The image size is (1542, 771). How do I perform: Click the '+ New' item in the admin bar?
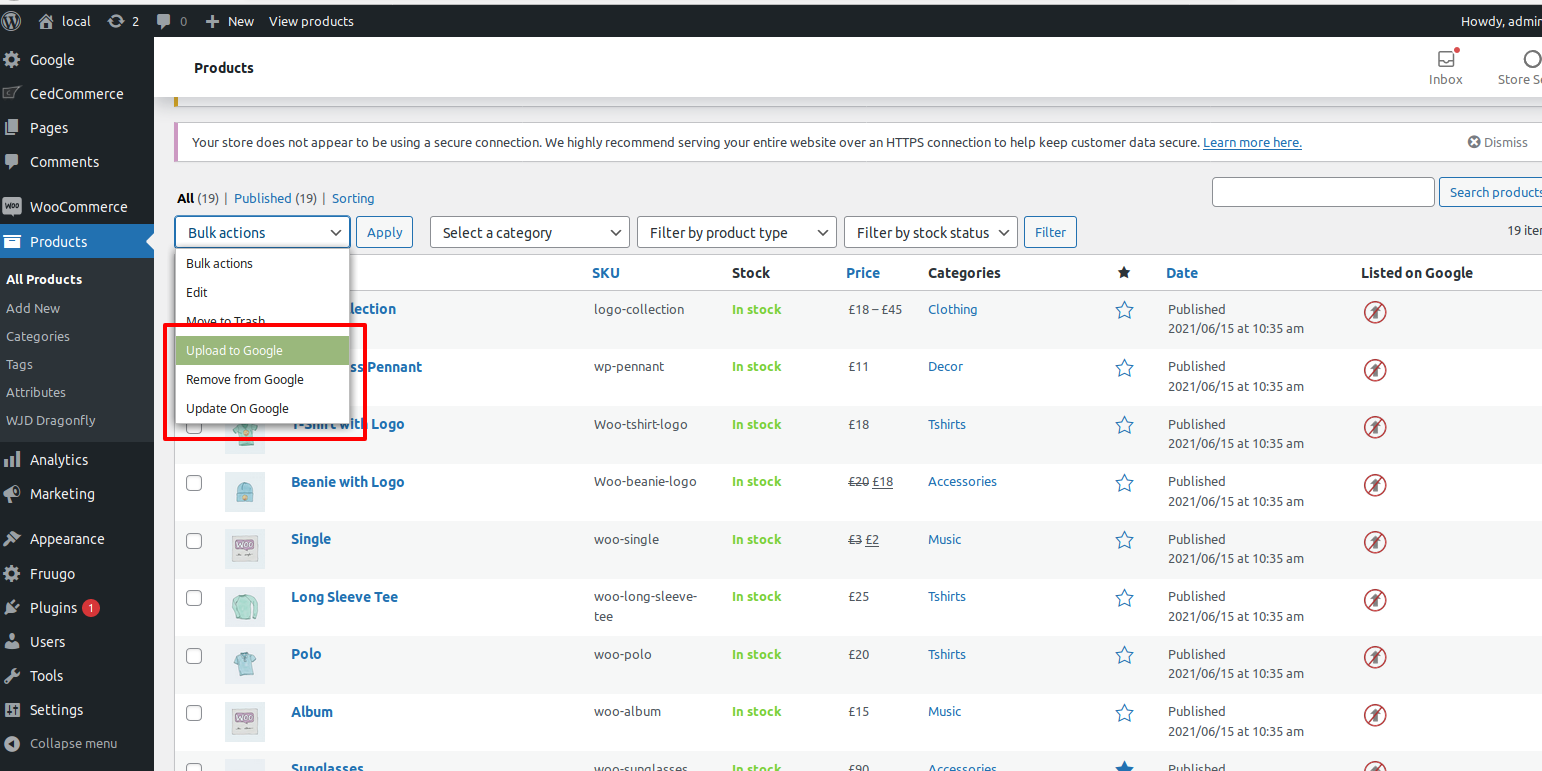(x=229, y=21)
